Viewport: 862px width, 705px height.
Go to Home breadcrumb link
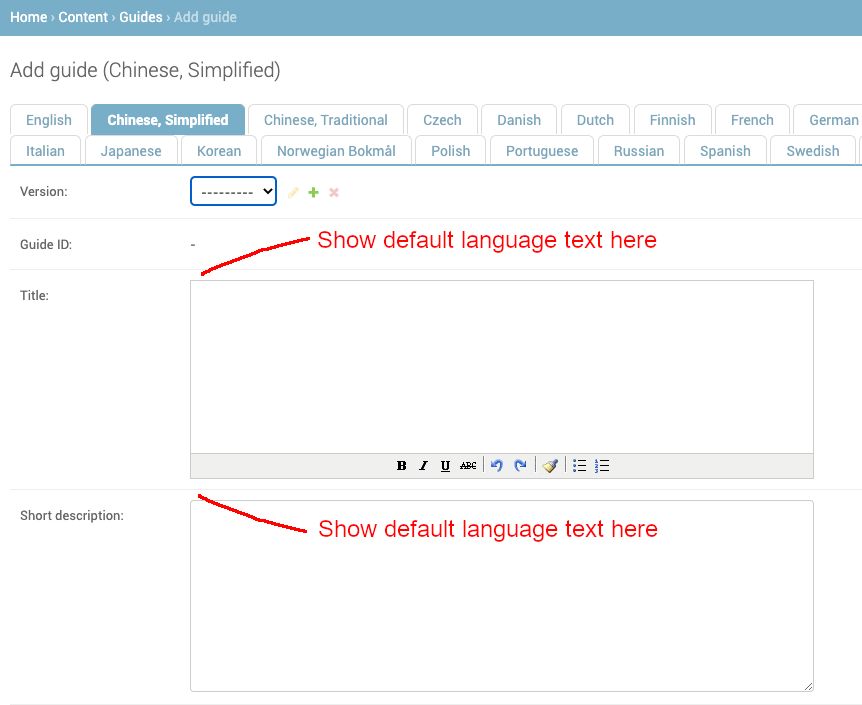click(x=29, y=17)
